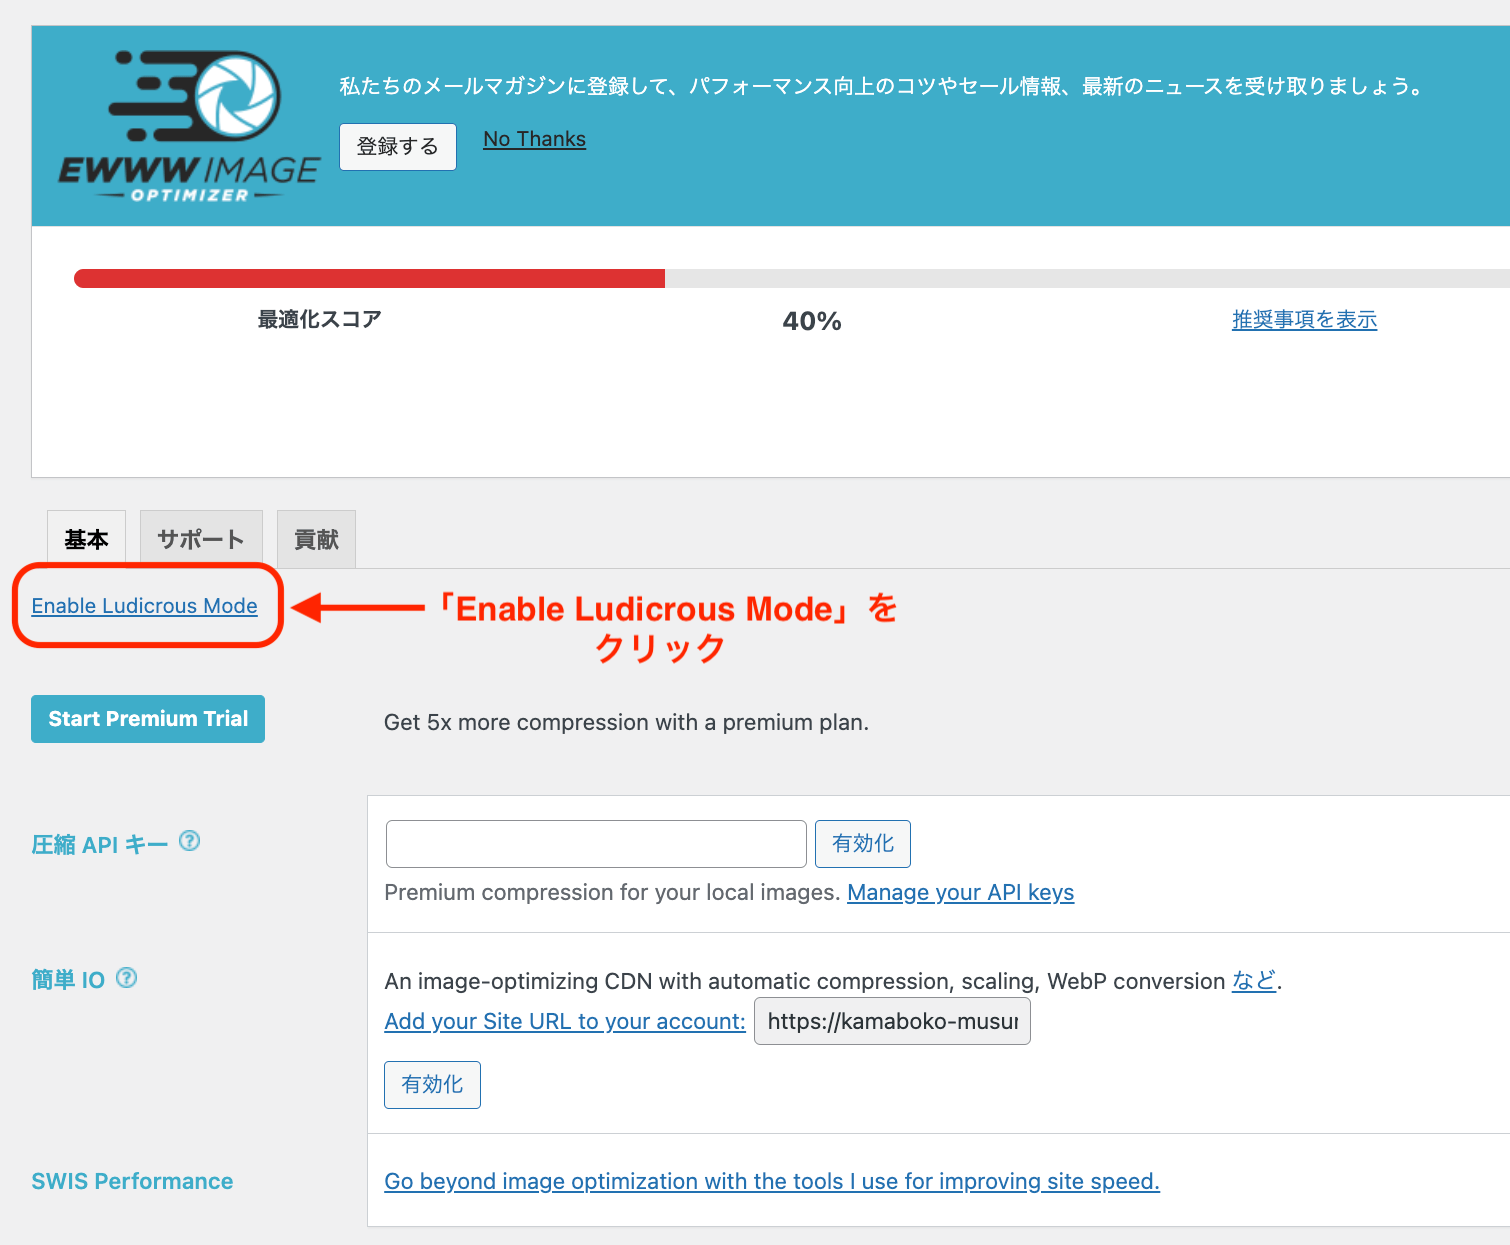Screen dimensions: 1510x1245
Task: Click the Enable Ludicrous Mode link
Action: pyautogui.click(x=145, y=606)
